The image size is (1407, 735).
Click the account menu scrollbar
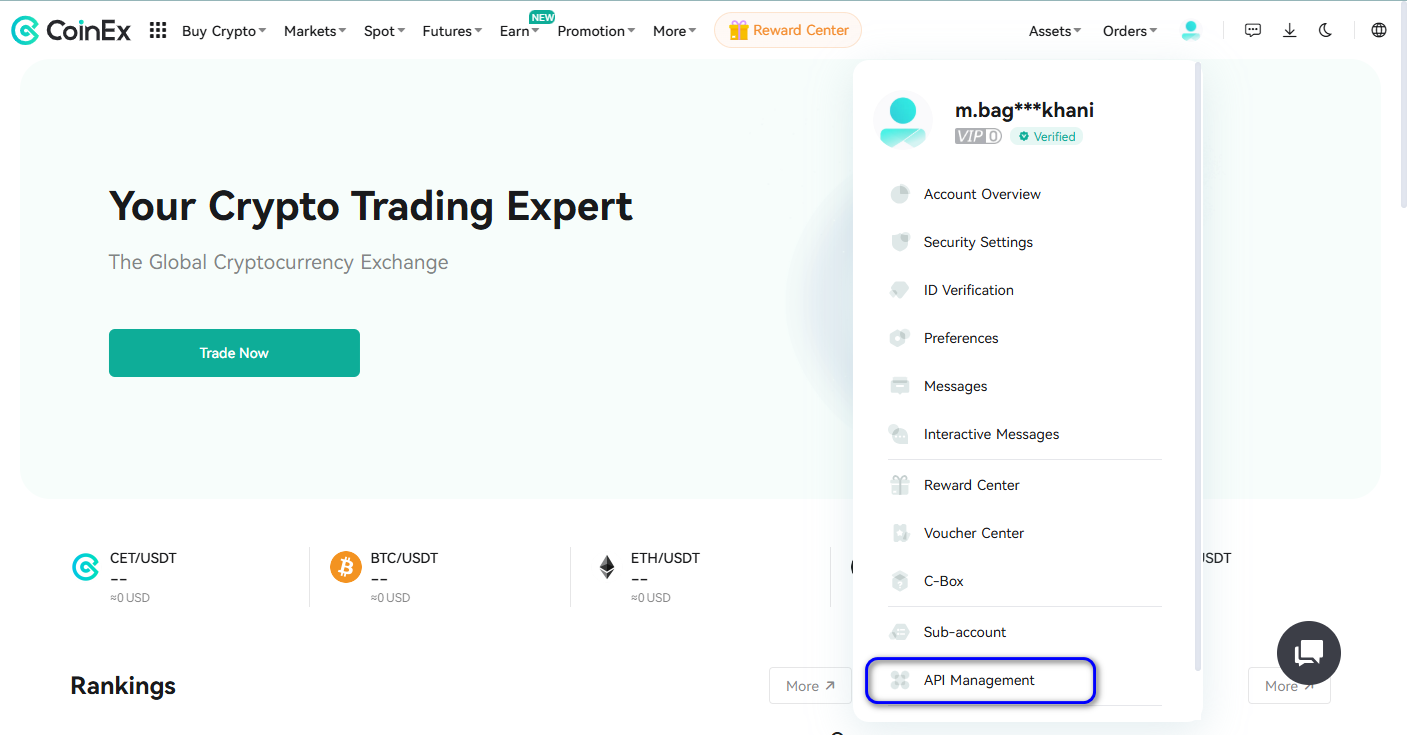(x=1197, y=360)
